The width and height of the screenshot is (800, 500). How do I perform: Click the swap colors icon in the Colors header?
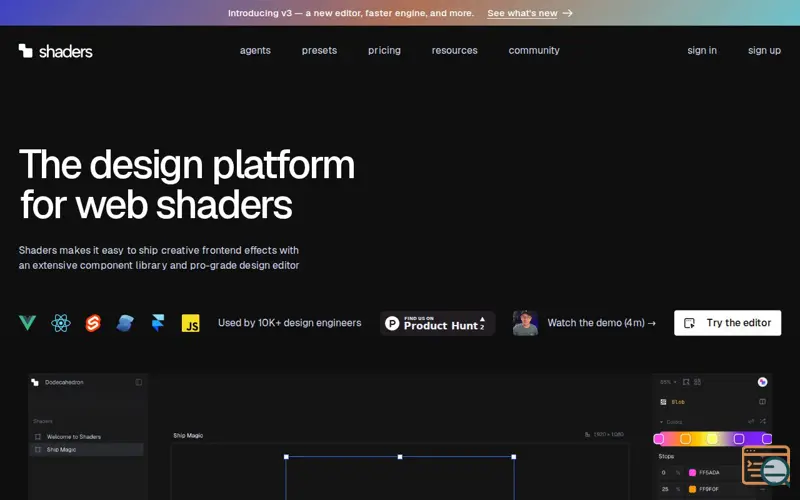[751, 421]
